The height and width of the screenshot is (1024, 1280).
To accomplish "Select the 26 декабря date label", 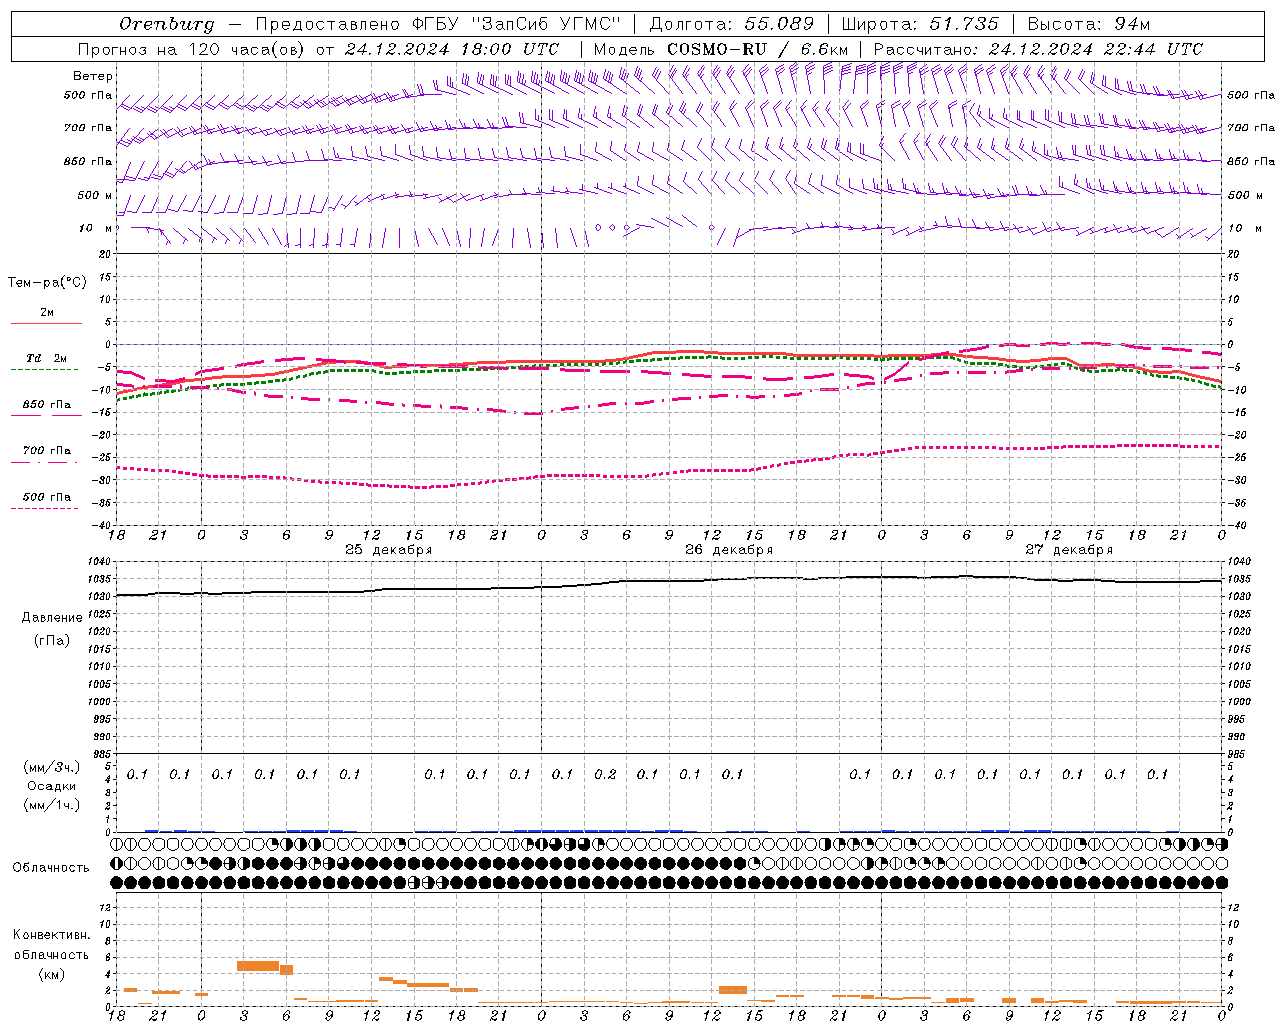I will click(x=729, y=550).
